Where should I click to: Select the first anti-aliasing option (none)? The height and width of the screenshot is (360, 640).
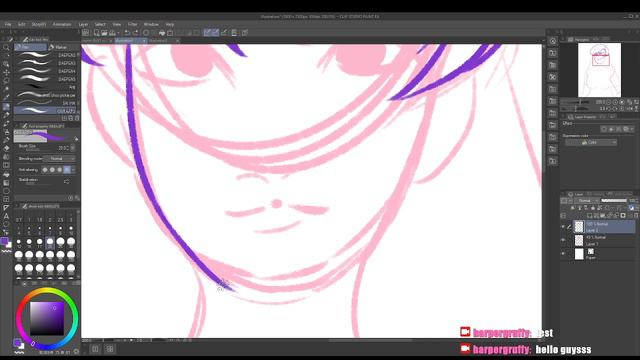coord(45,170)
